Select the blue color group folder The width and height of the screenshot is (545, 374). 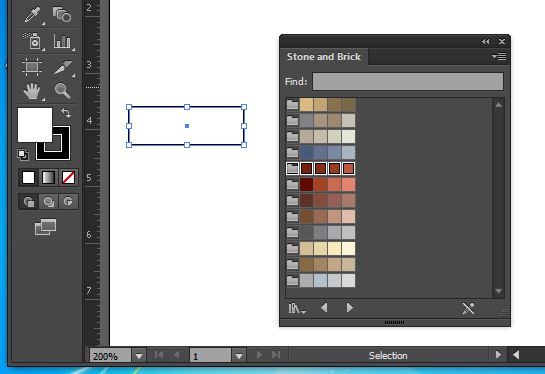click(x=292, y=152)
